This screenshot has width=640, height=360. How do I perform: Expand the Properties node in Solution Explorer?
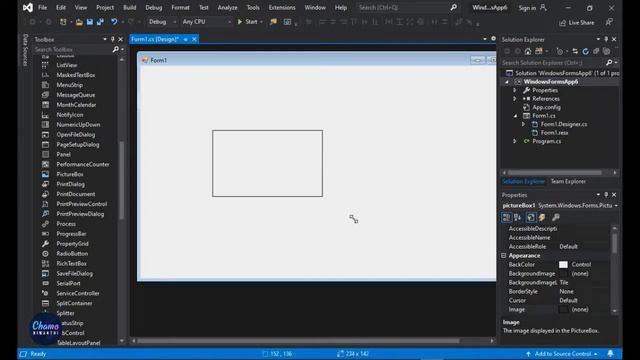click(x=515, y=90)
